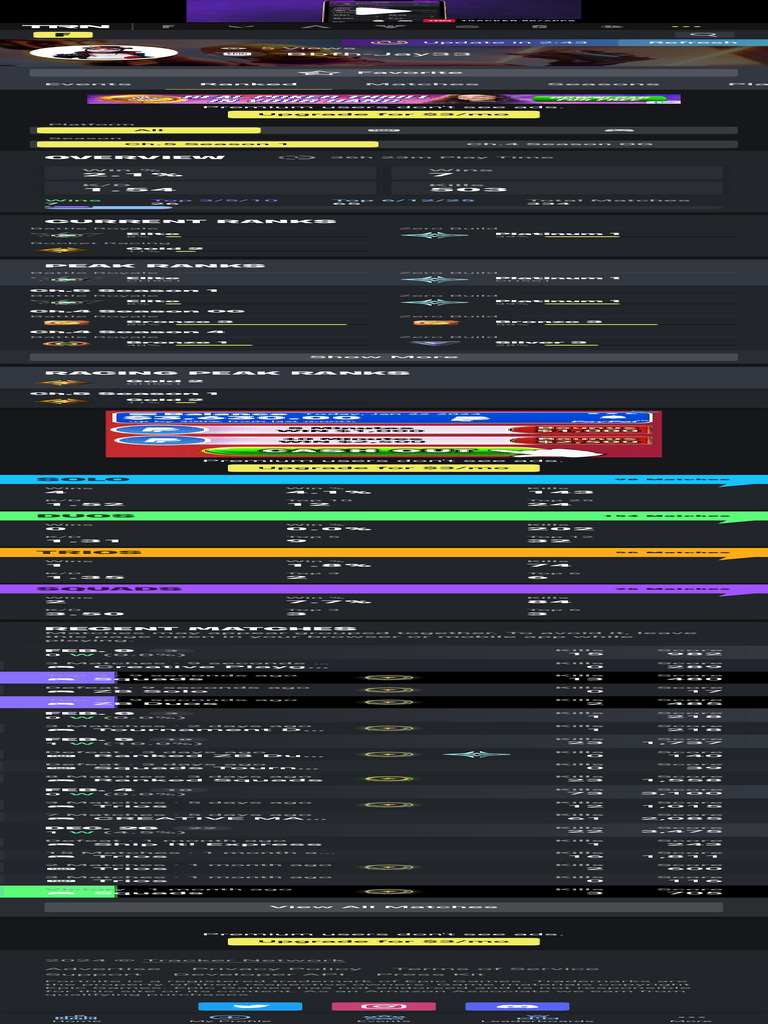Open the ZB Duos match row
768x1024 pixels.
(x=384, y=702)
